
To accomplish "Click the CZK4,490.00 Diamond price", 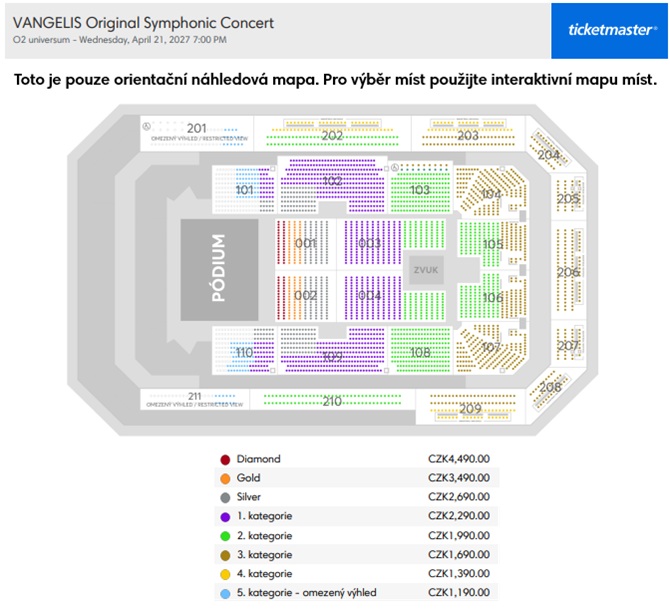I will [x=459, y=459].
